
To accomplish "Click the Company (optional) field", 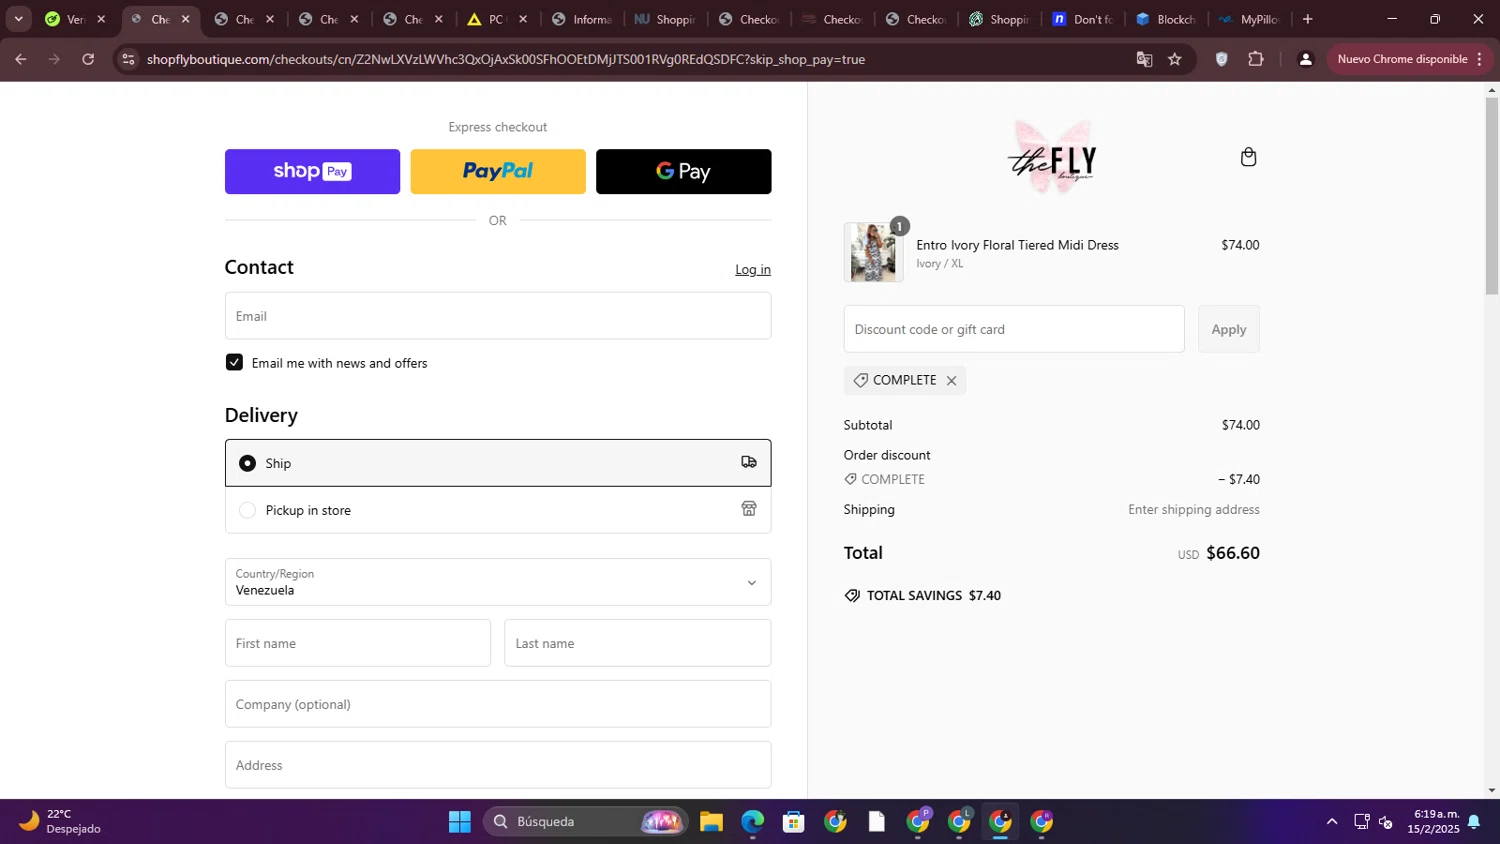I will (x=498, y=704).
